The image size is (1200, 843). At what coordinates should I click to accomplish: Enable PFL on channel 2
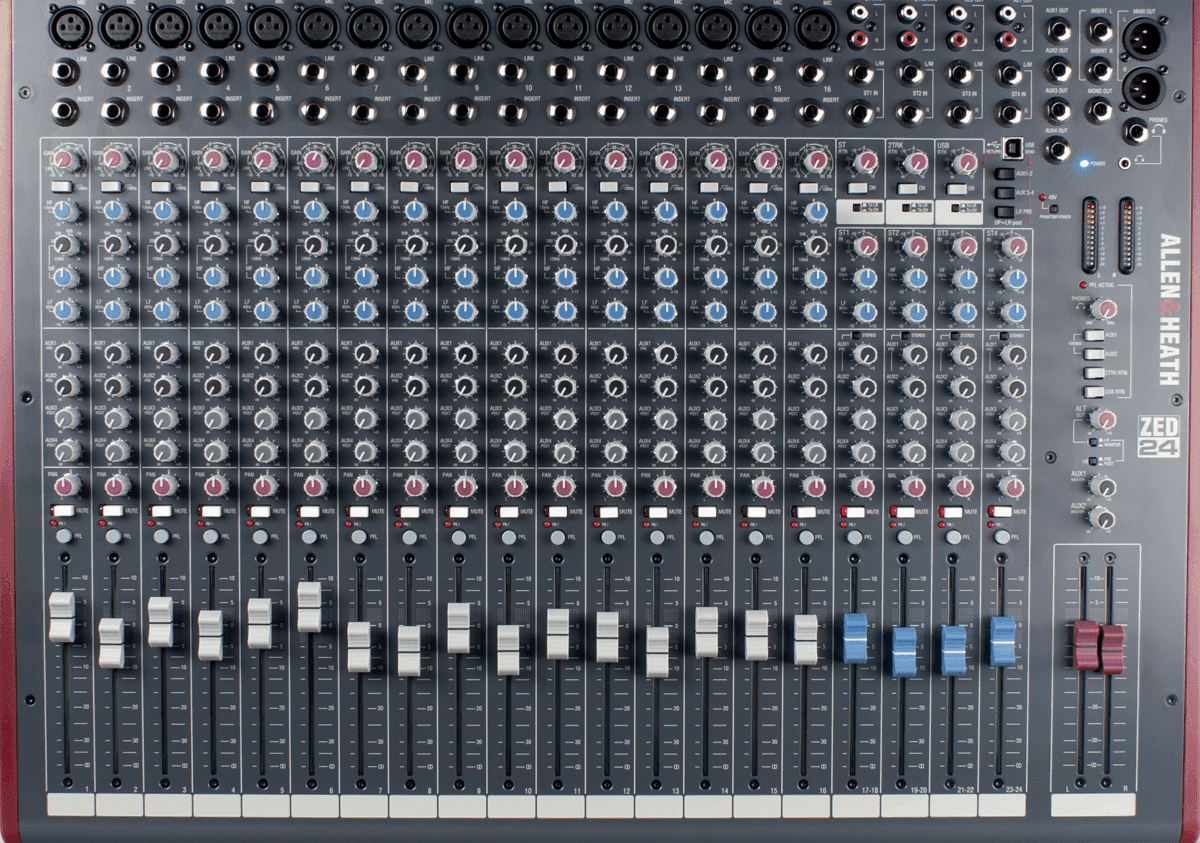113,537
